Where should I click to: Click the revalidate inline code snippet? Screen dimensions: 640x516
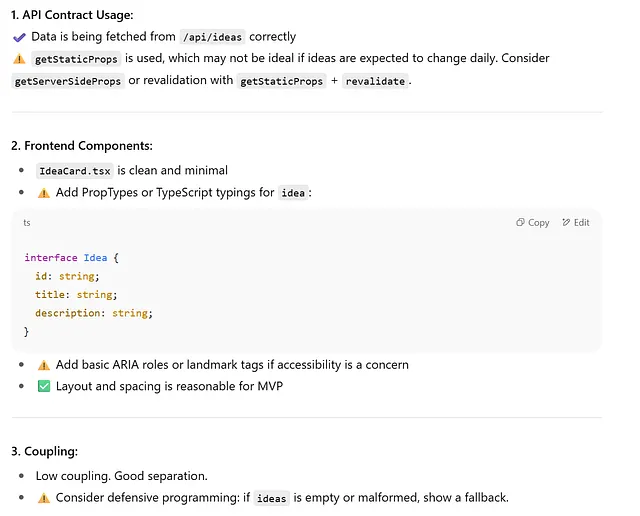pyautogui.click(x=375, y=81)
